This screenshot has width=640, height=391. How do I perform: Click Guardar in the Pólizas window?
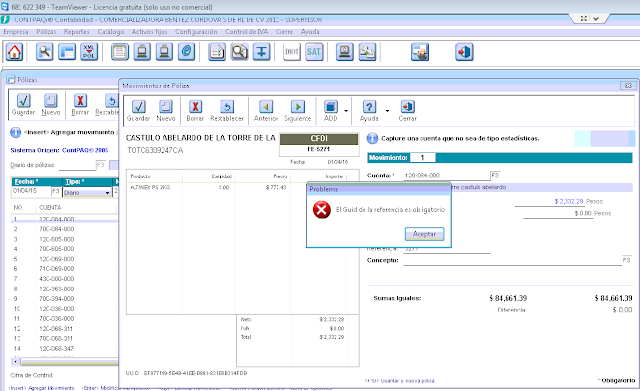point(23,104)
